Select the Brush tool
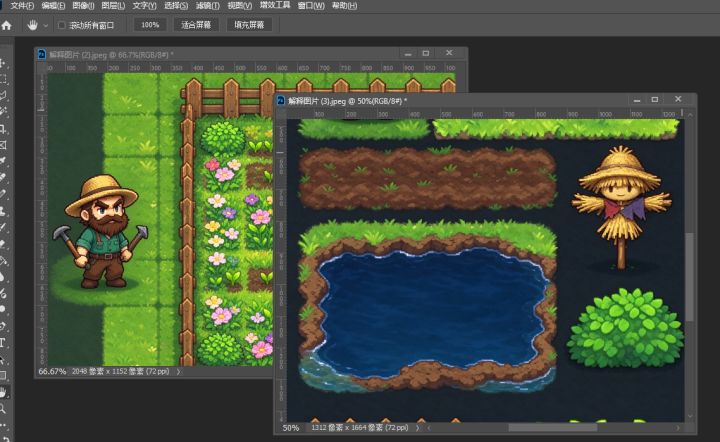This screenshot has width=720, height=442. click(3, 195)
